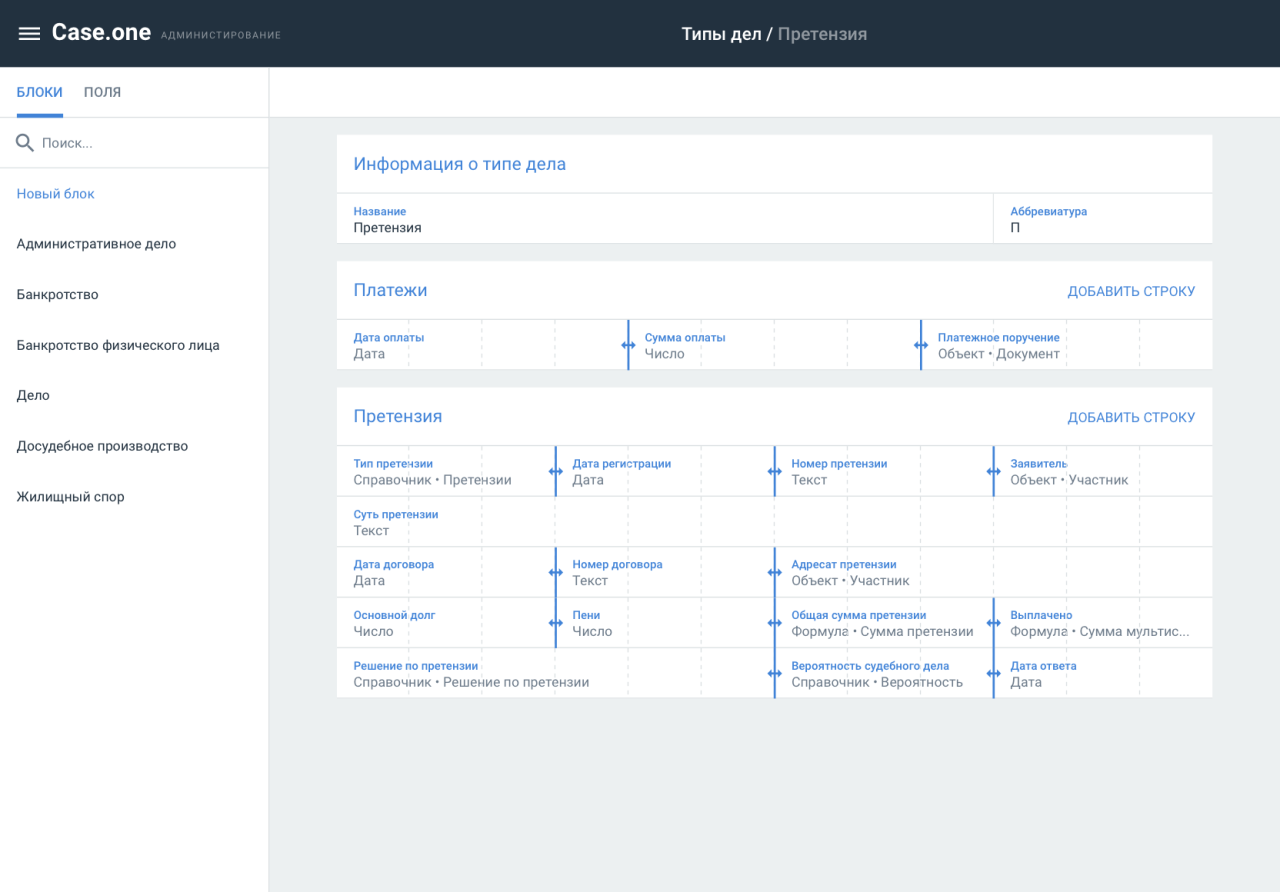
Task: Click resize handle before Номер претензии
Action: pyautogui.click(x=775, y=471)
